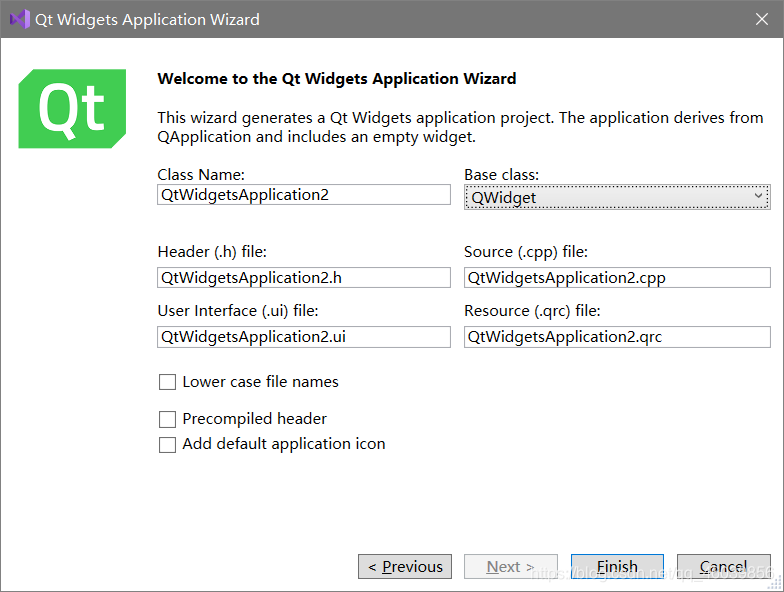Cancel the wizard
Screen dimensions: 784x592
(x=724, y=566)
